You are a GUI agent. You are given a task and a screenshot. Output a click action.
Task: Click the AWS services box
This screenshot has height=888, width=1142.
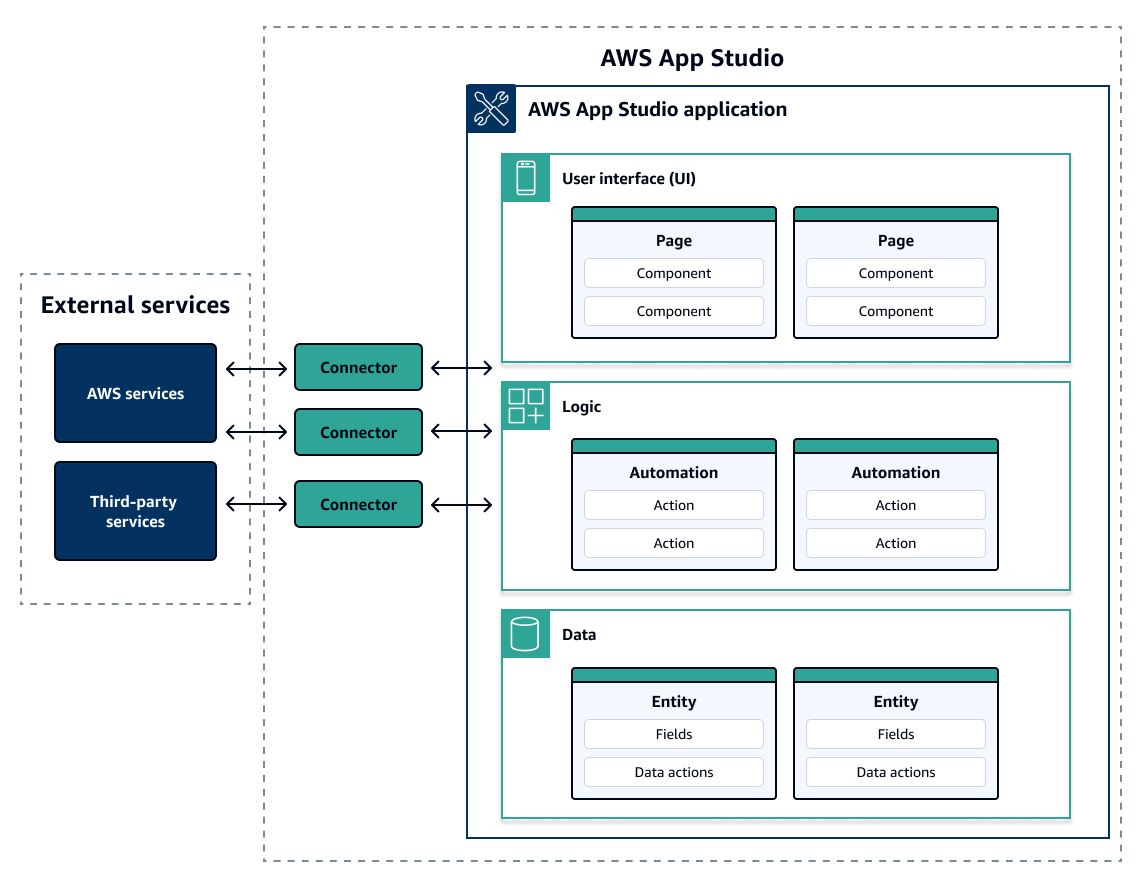135,393
